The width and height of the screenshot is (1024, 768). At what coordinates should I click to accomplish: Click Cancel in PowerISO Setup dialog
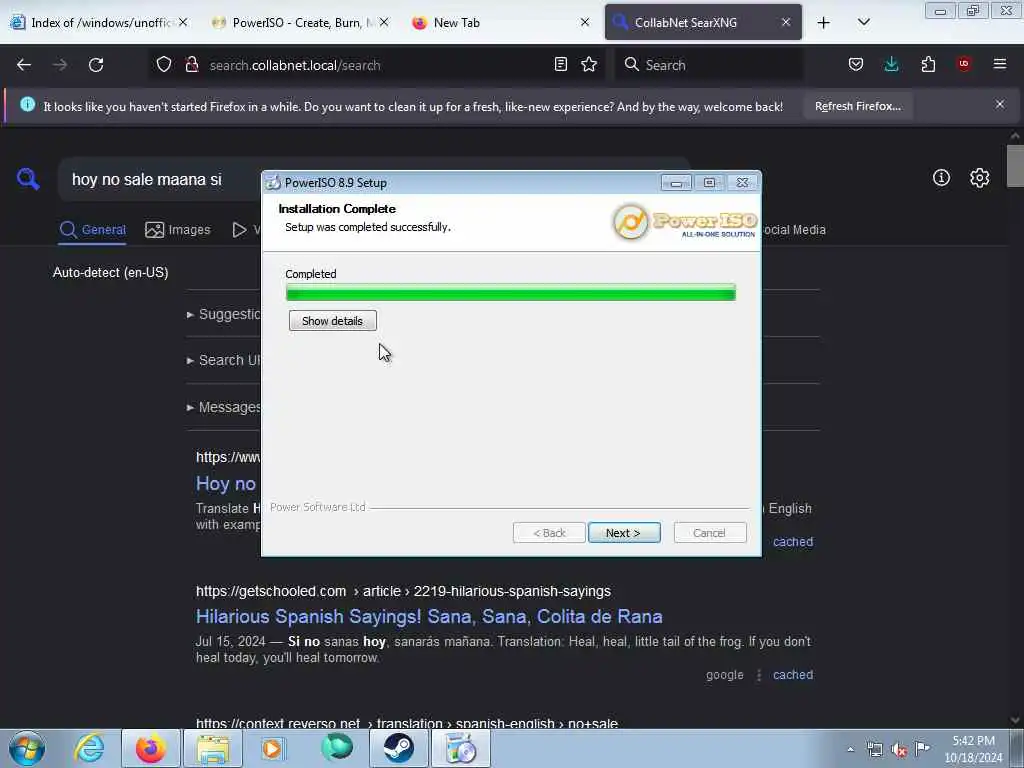click(x=710, y=533)
